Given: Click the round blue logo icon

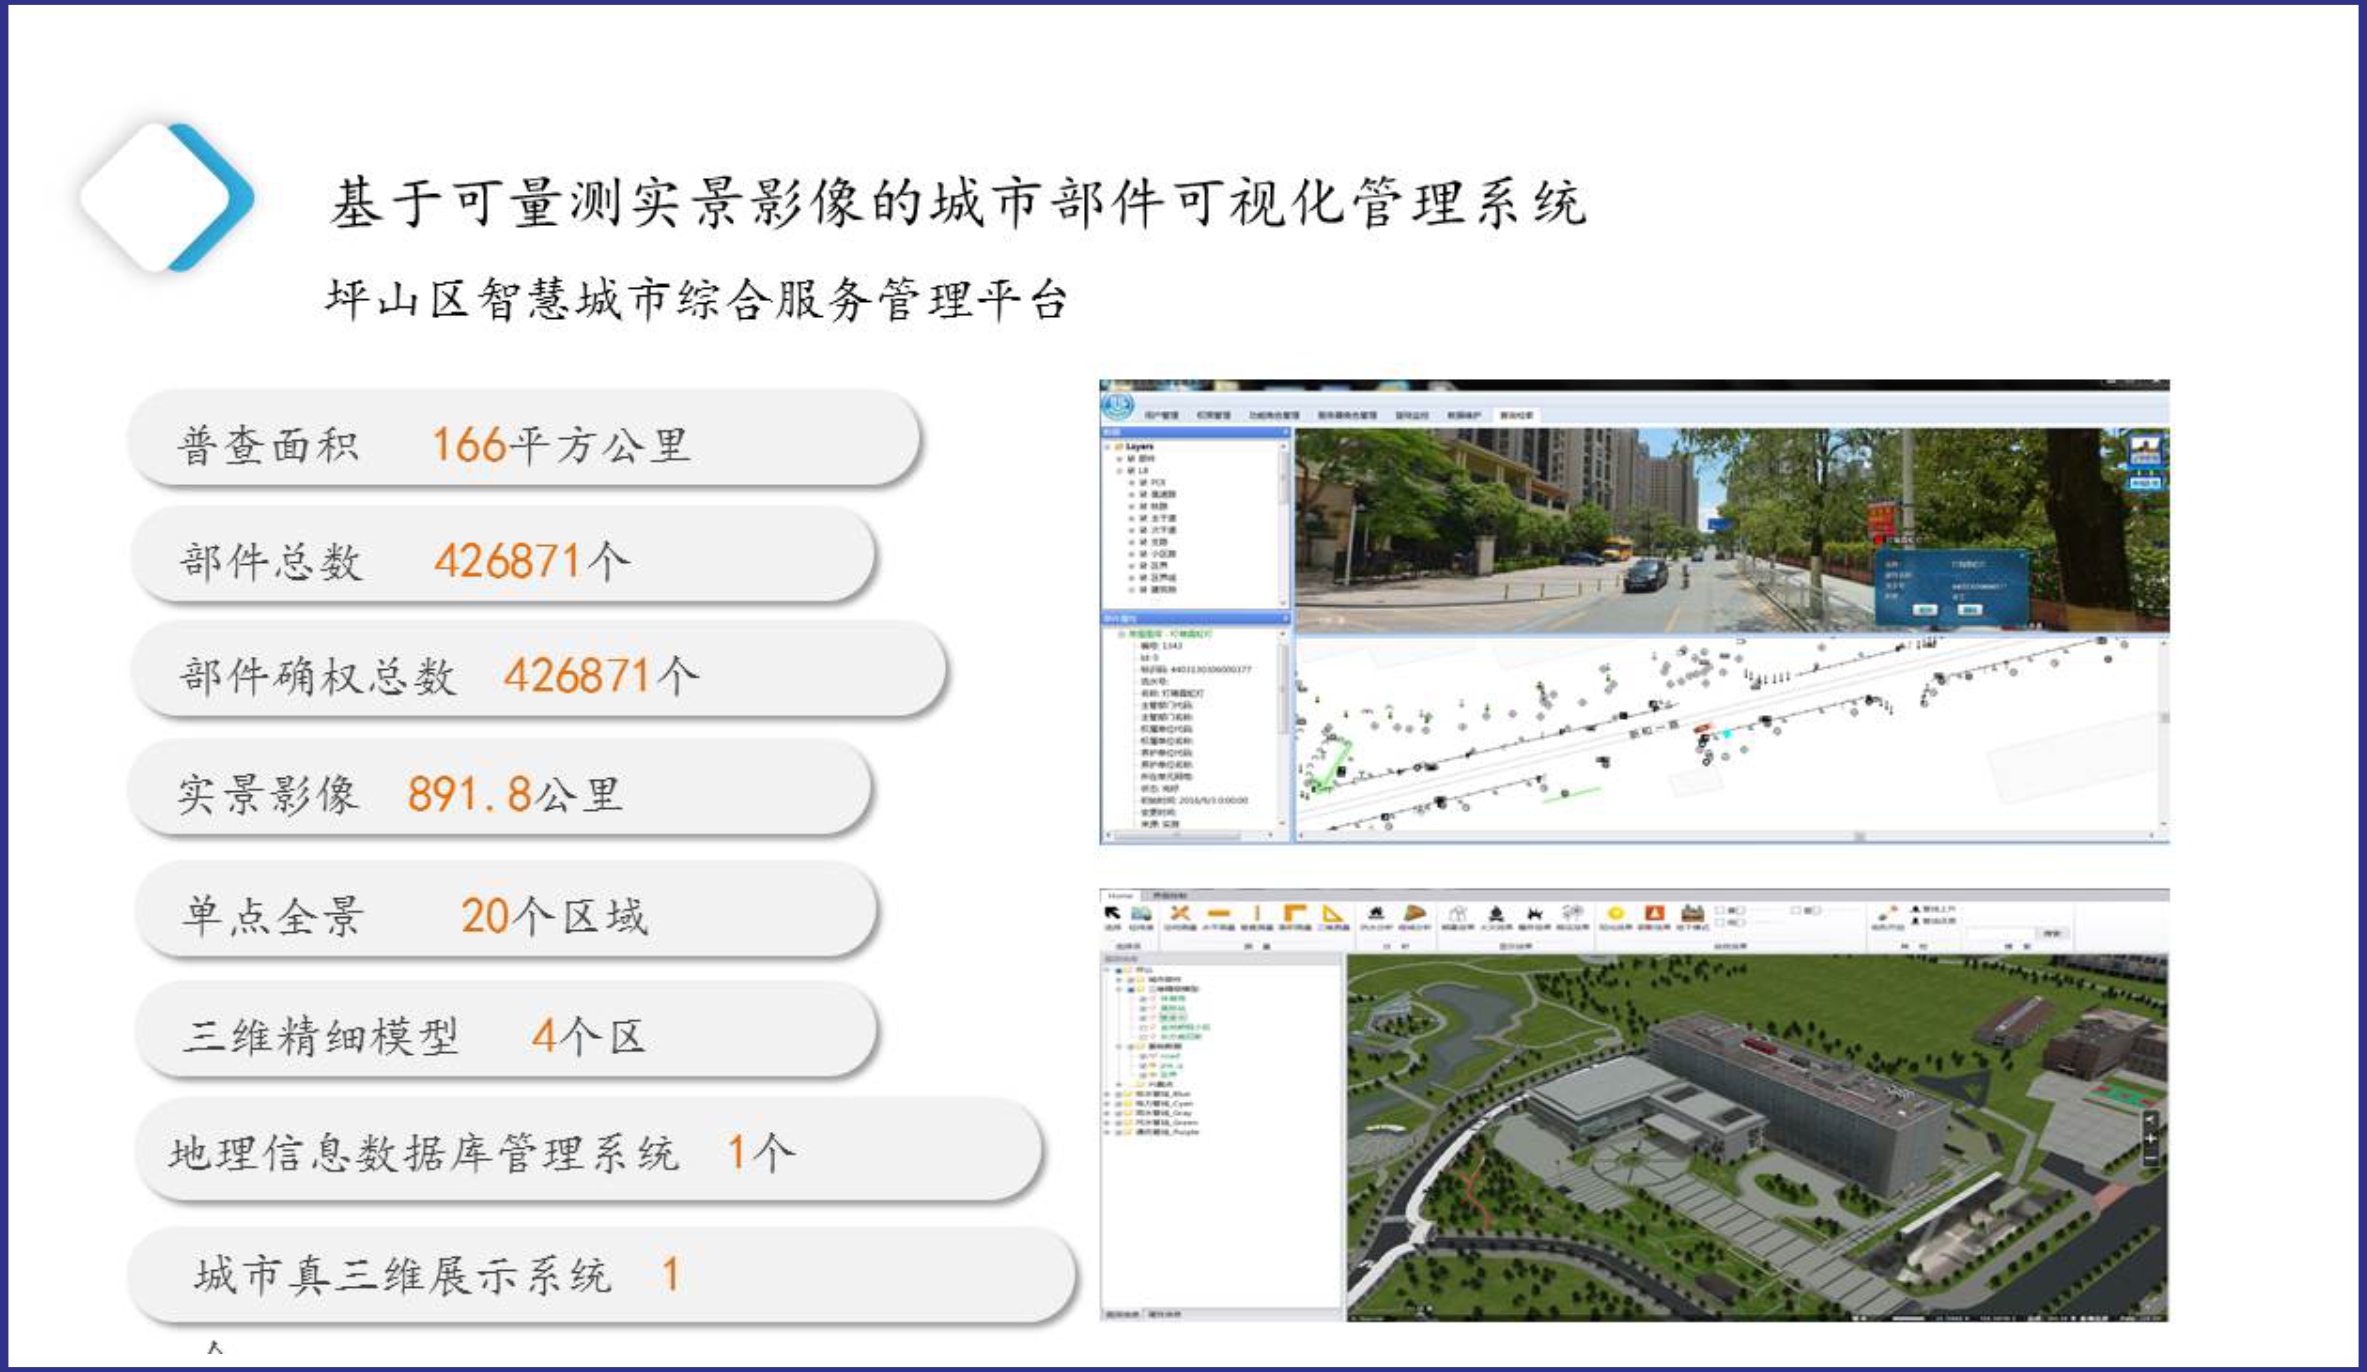Looking at the screenshot, I should pyautogui.click(x=1118, y=405).
